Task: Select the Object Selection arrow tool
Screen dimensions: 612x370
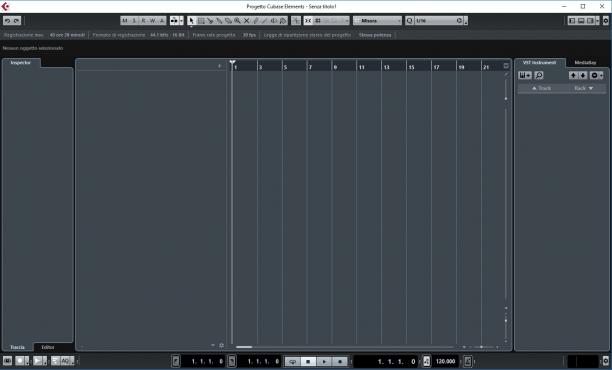Action: click(191, 21)
